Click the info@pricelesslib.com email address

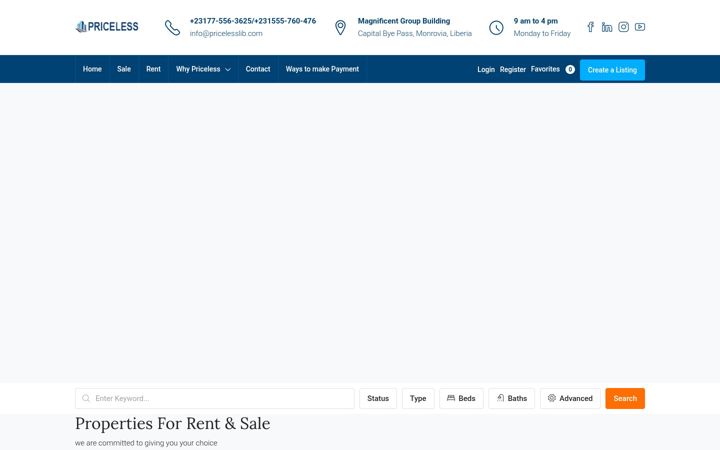226,34
